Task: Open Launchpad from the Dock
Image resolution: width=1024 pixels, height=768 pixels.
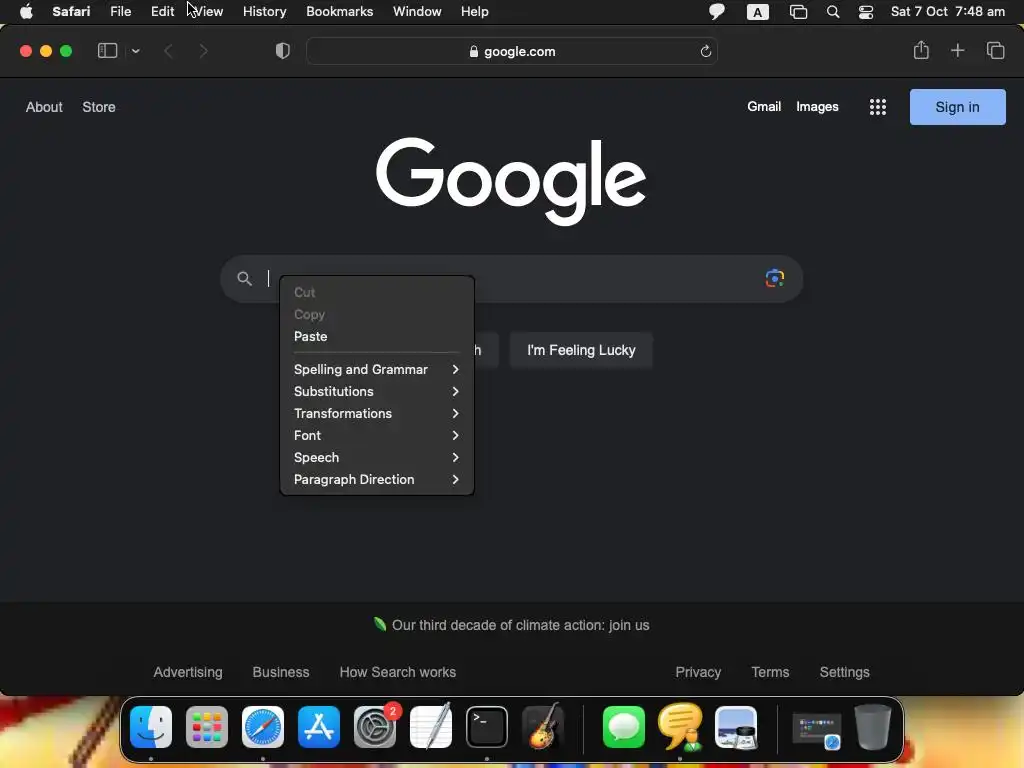Action: click(207, 727)
